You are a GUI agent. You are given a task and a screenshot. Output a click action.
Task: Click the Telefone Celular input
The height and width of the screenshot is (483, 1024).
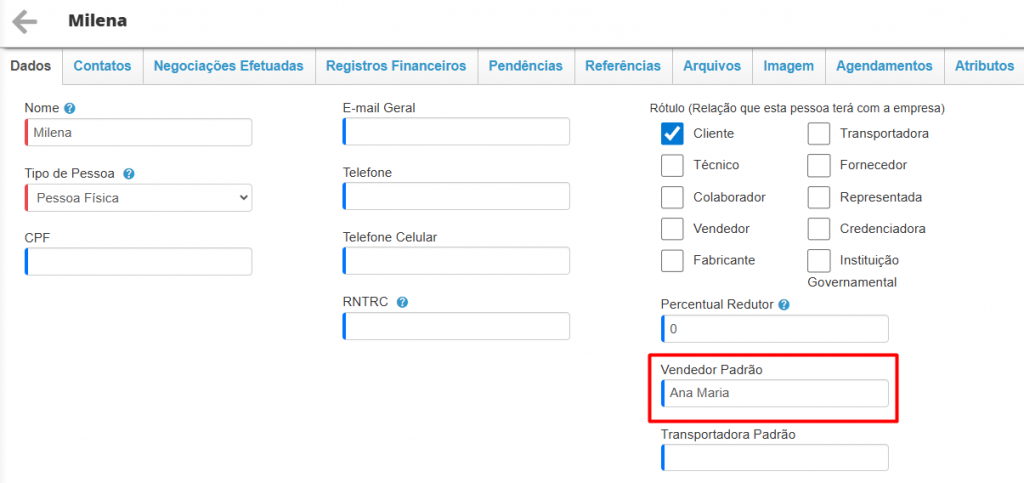[x=457, y=261]
